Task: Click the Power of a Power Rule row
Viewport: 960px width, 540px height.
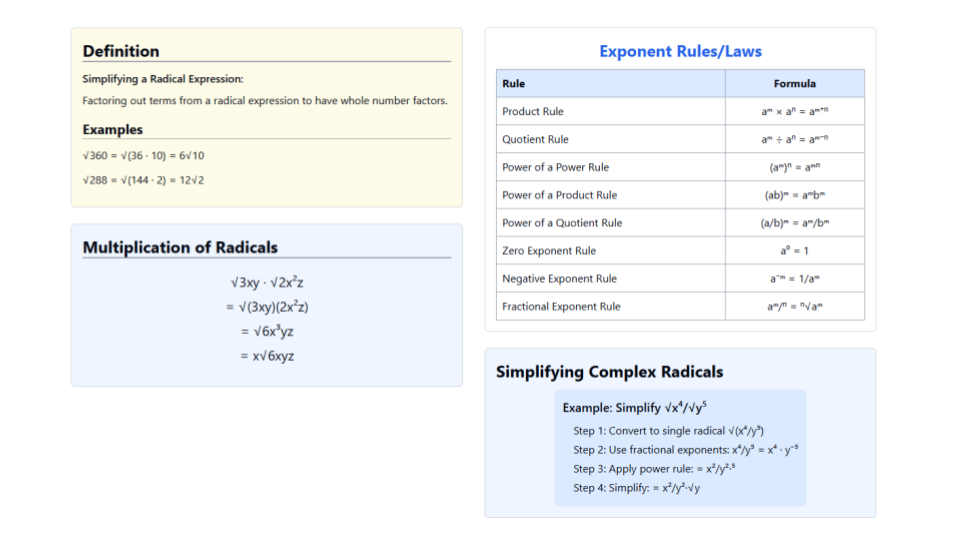Action: (x=680, y=167)
